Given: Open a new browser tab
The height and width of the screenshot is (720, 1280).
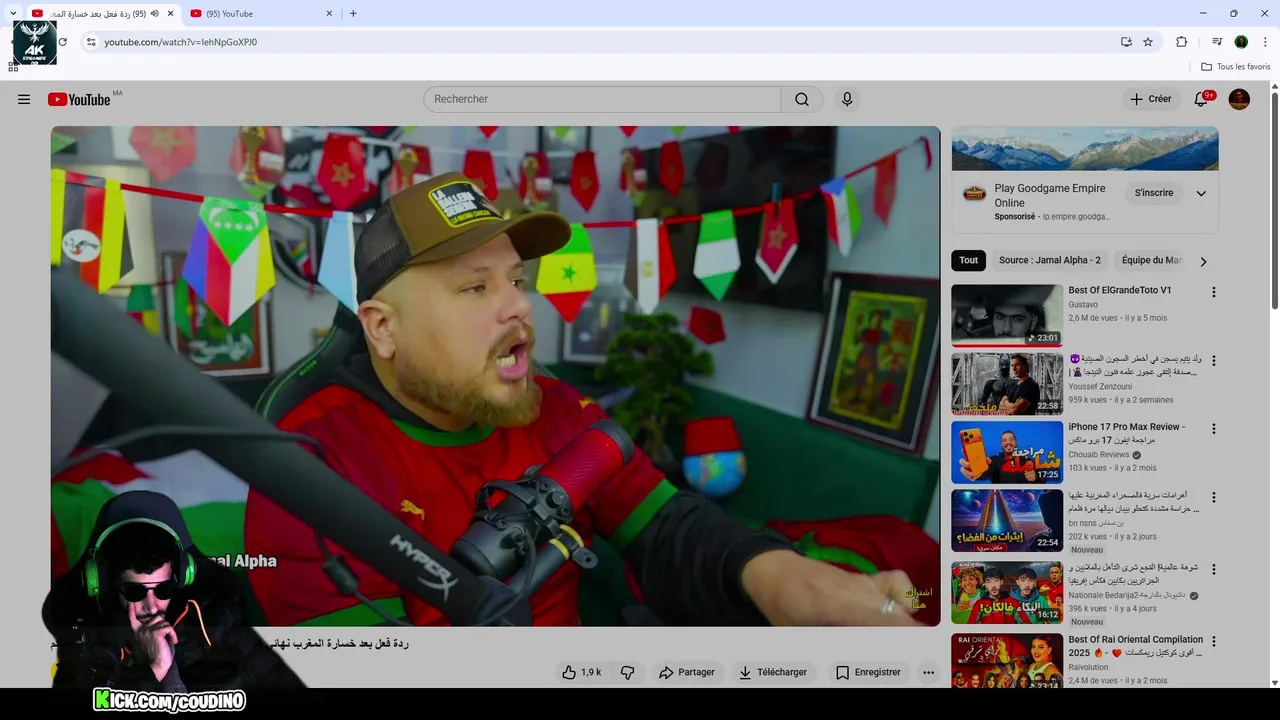Looking at the screenshot, I should (353, 13).
